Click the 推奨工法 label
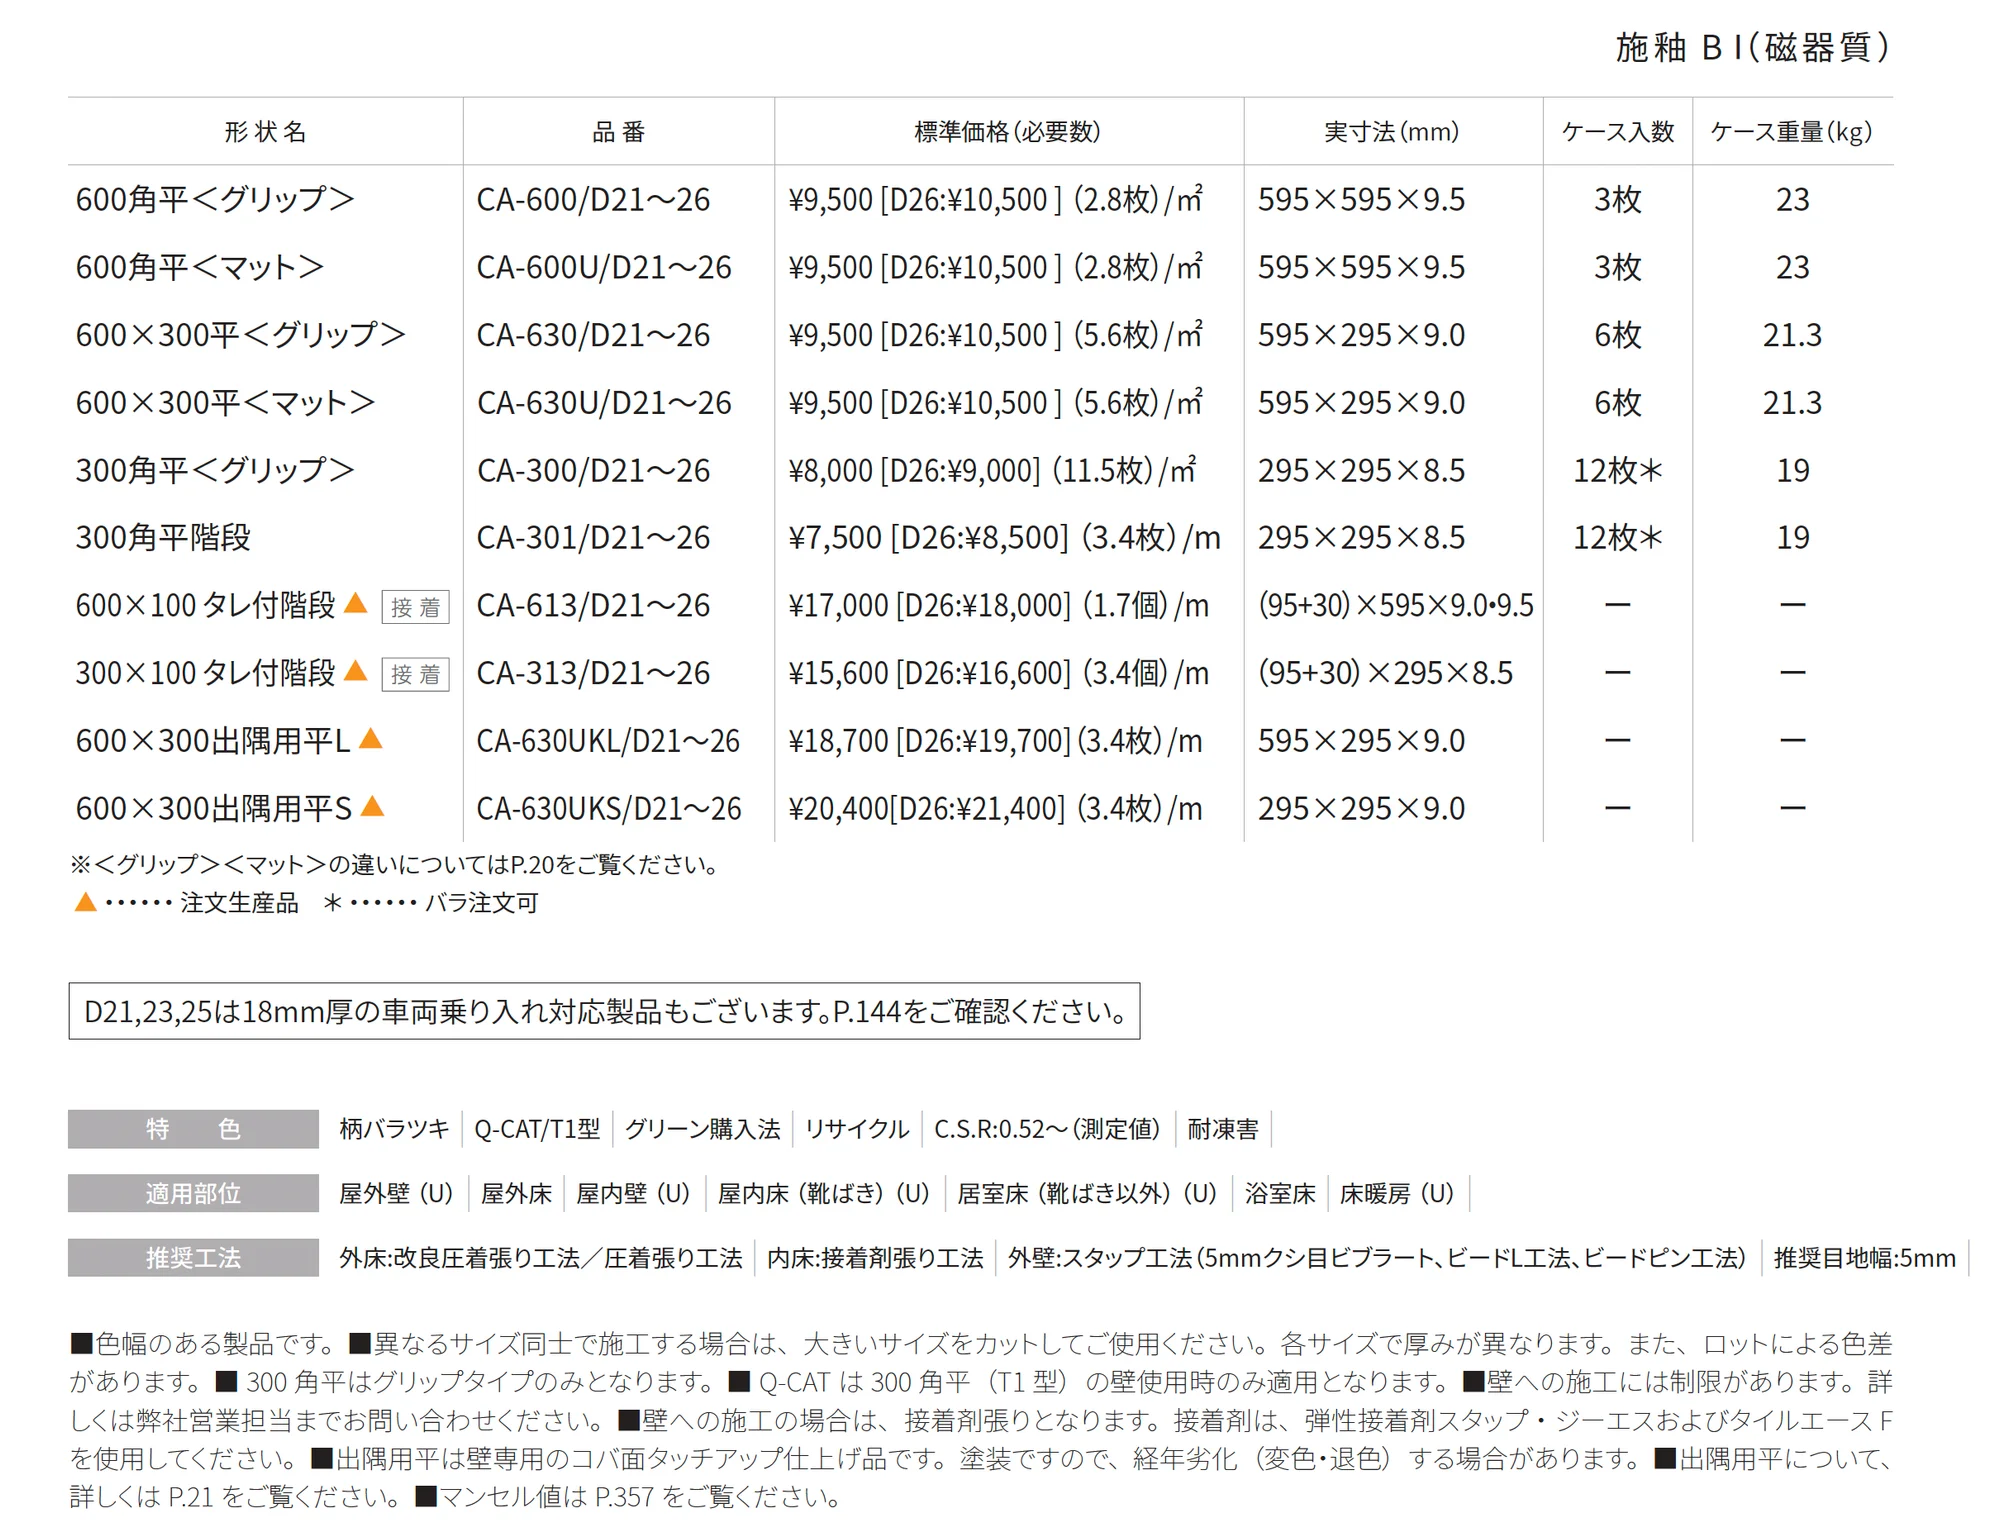 [x=193, y=1257]
